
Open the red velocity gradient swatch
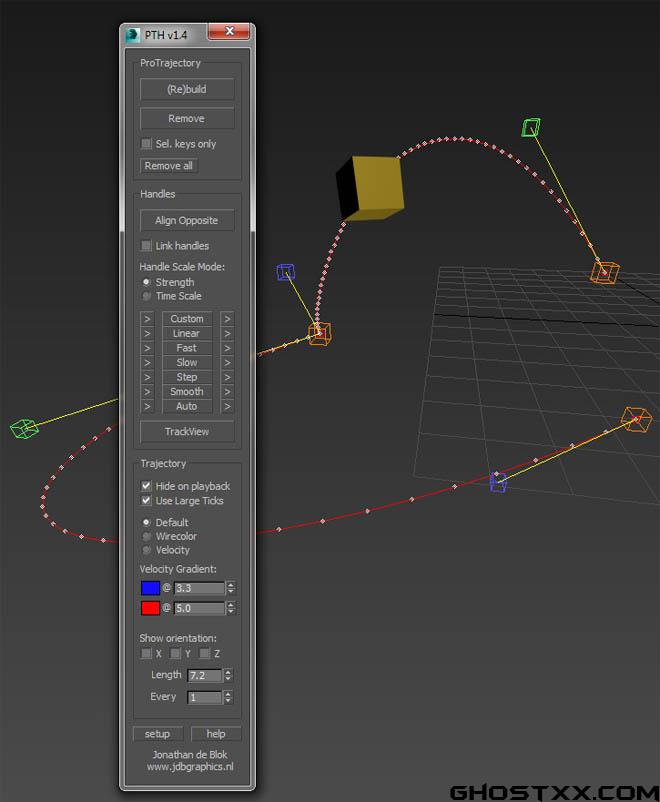click(150, 608)
